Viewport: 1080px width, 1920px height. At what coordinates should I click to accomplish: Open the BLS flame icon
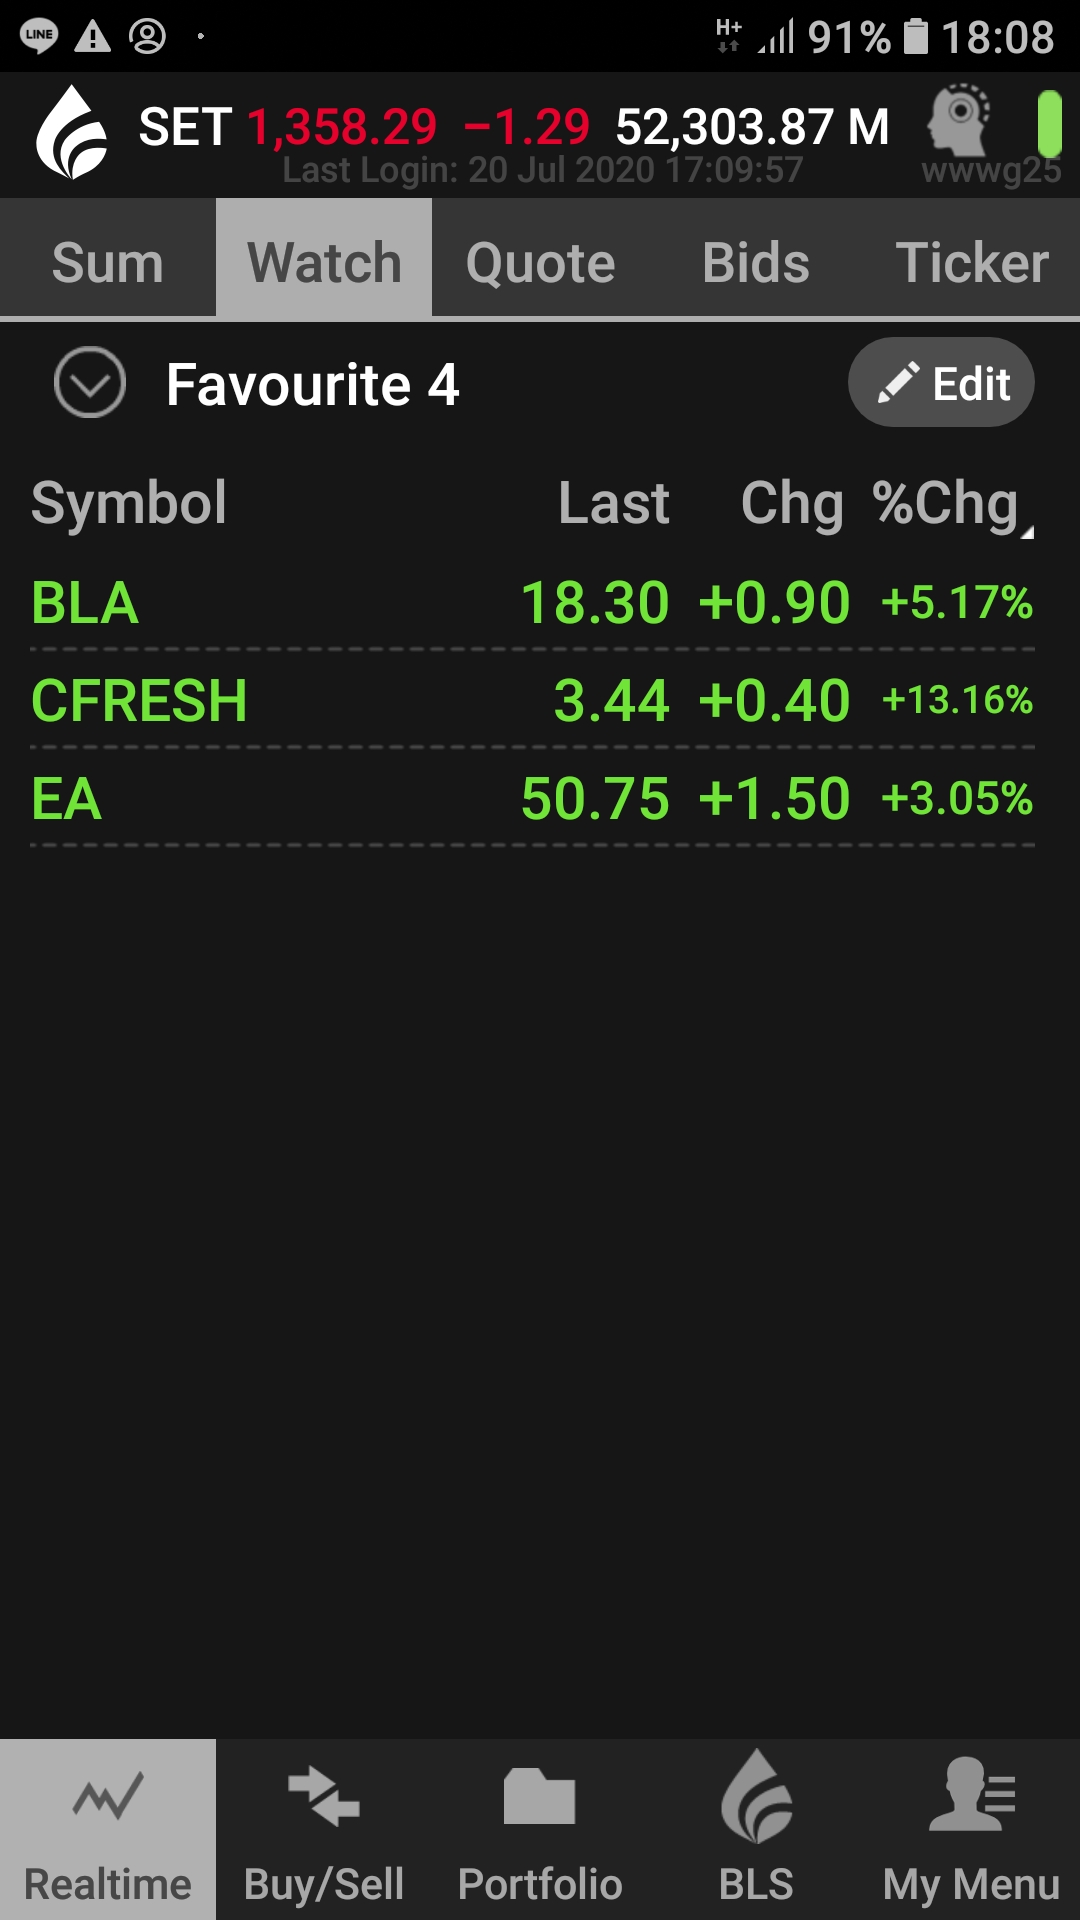757,1796
